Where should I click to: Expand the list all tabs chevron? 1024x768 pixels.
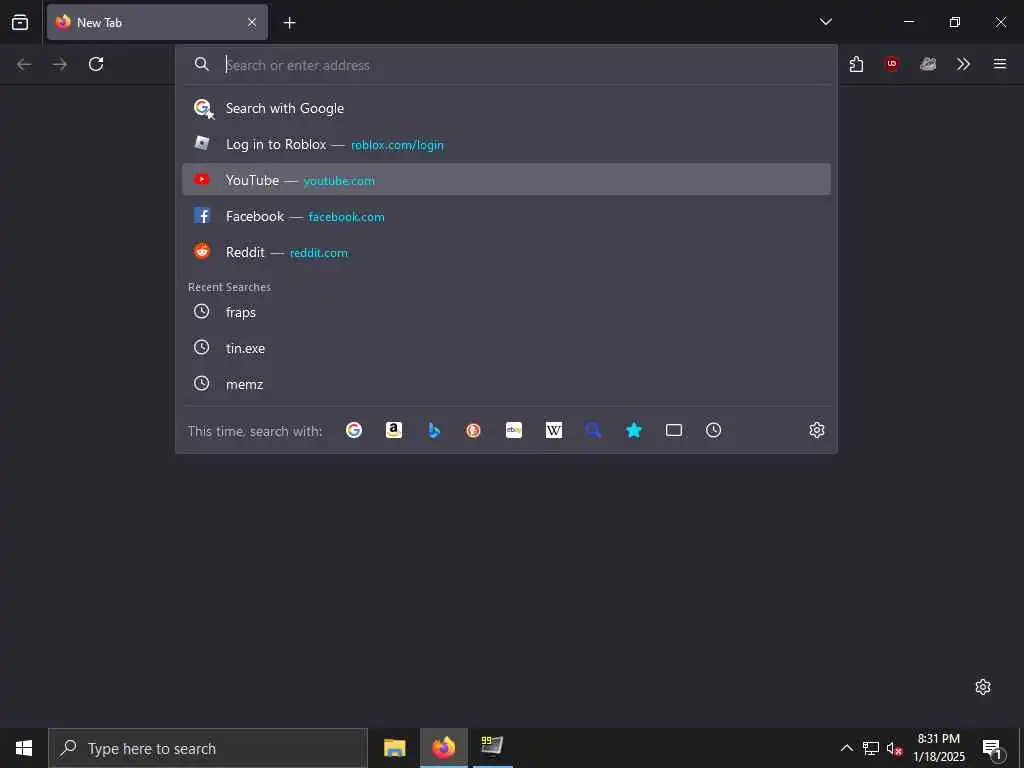tap(825, 22)
